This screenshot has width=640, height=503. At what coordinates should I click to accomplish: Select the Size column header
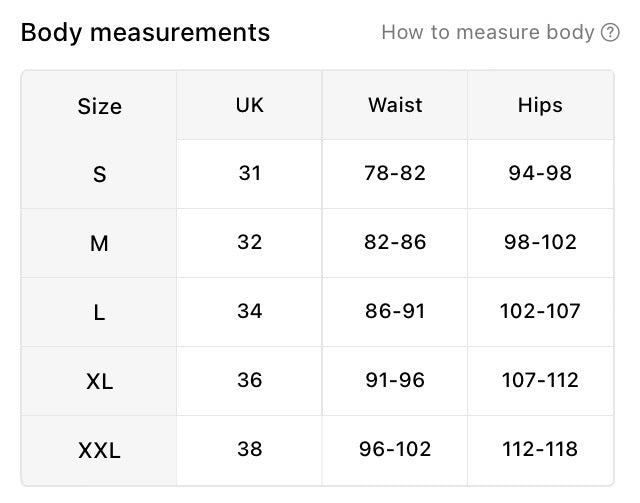coord(100,106)
